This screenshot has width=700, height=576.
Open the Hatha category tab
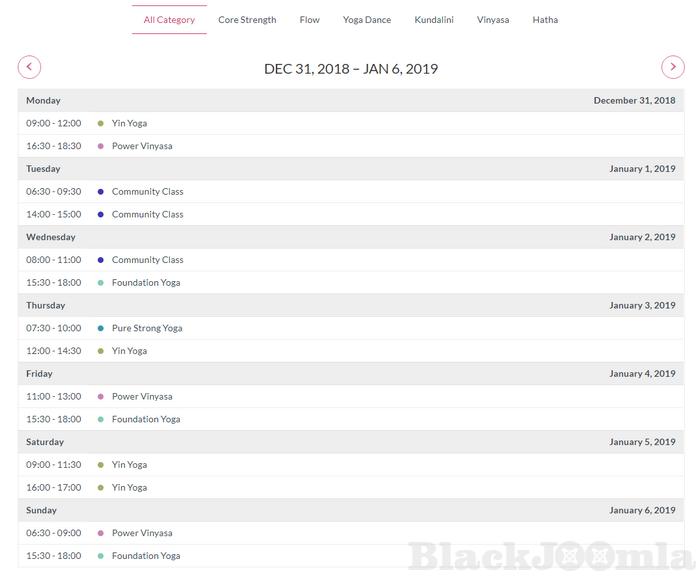coord(545,20)
